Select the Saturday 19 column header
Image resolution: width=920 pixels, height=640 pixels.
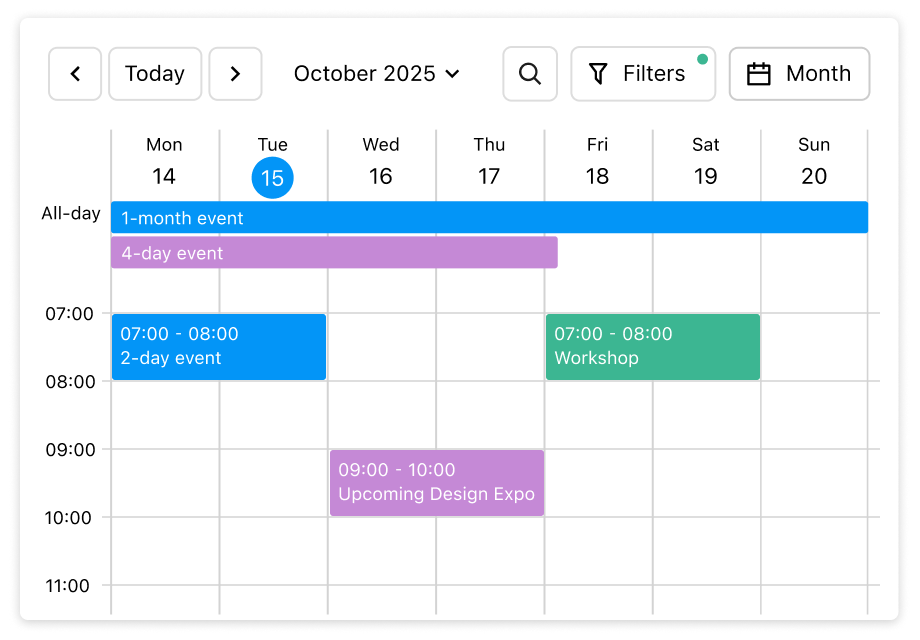click(x=706, y=162)
